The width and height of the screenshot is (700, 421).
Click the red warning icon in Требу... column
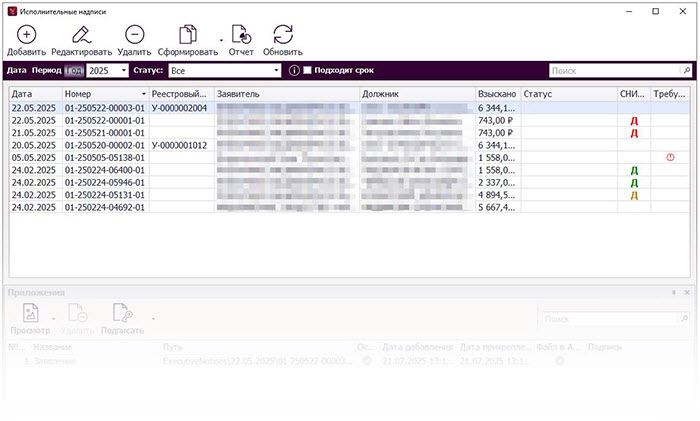[x=670, y=157]
